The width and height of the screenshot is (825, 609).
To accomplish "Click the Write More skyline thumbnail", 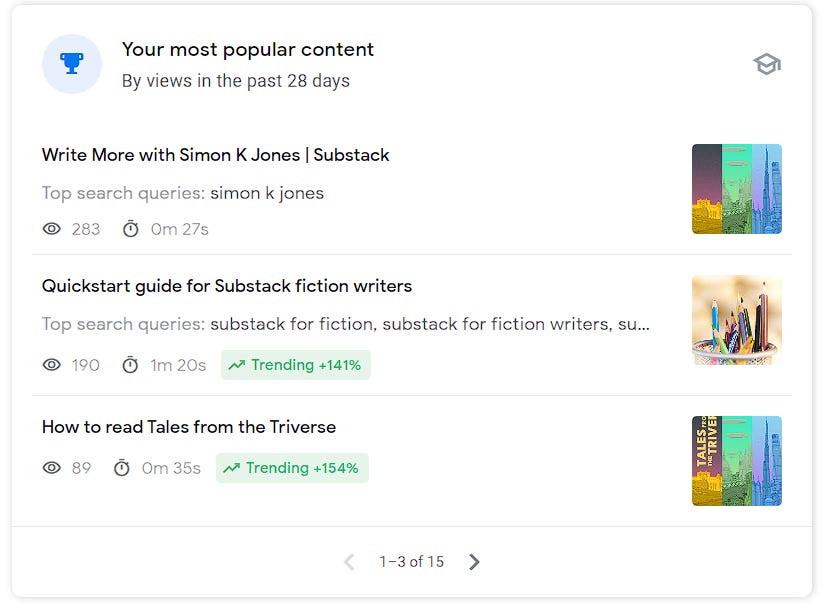I will 736,189.
